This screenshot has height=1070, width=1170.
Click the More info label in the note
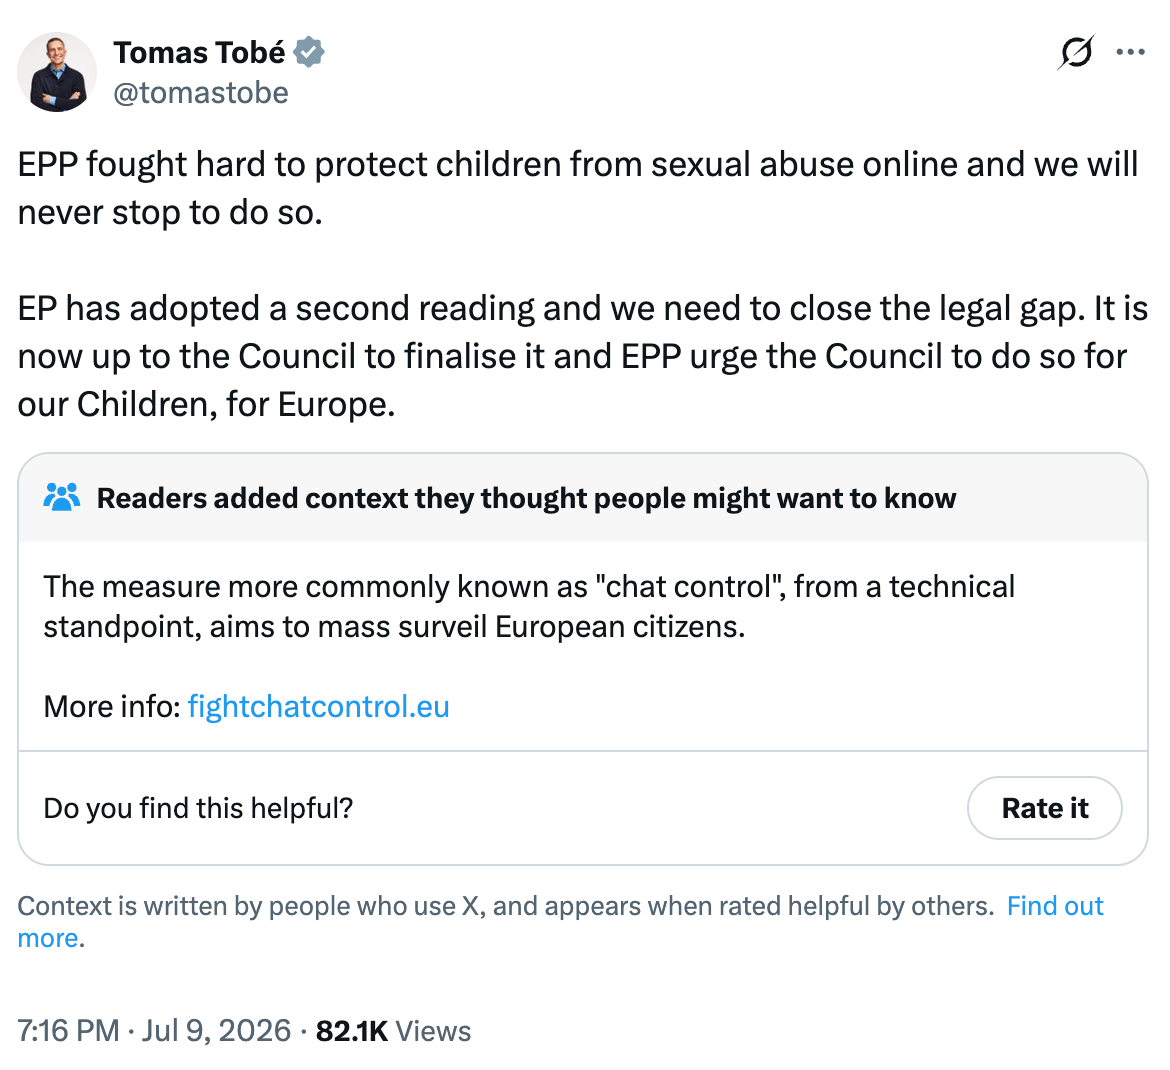click(x=112, y=707)
